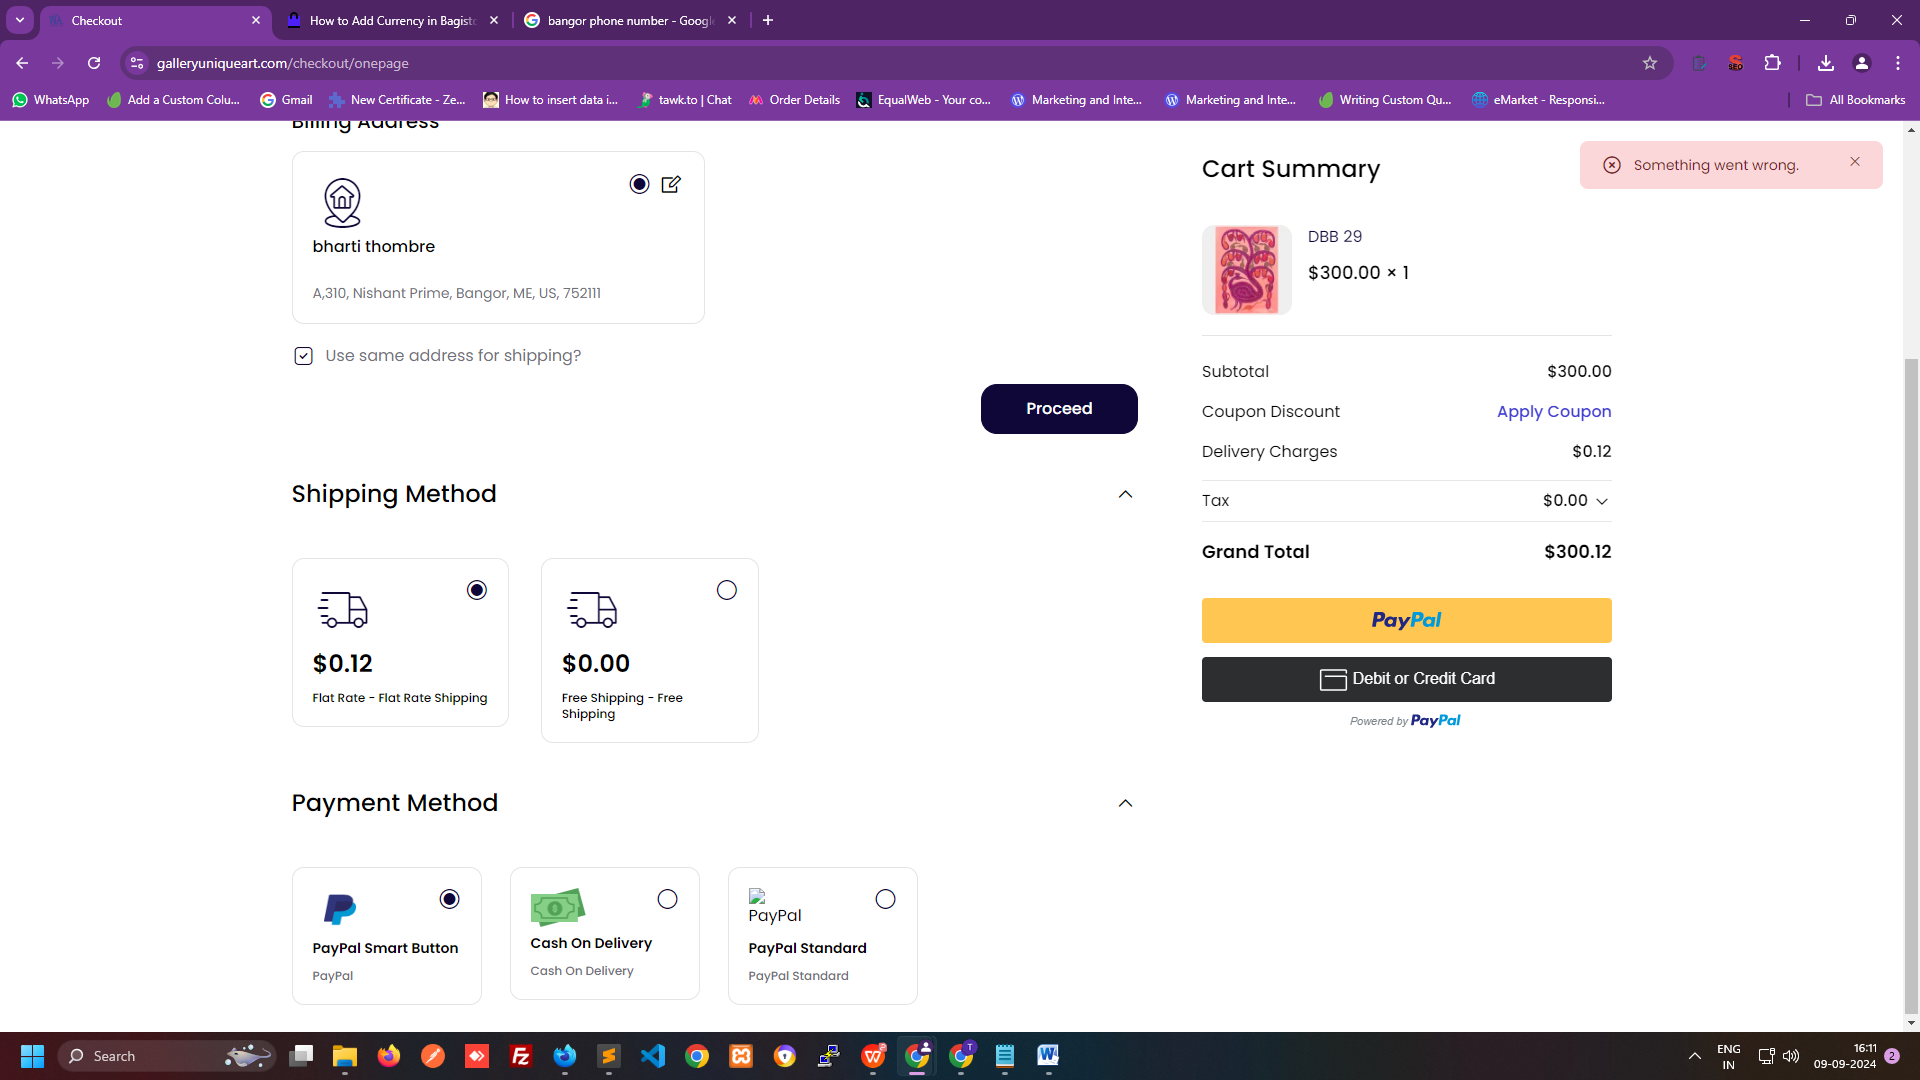
Task: Click the Proceed button
Action: tap(1059, 409)
